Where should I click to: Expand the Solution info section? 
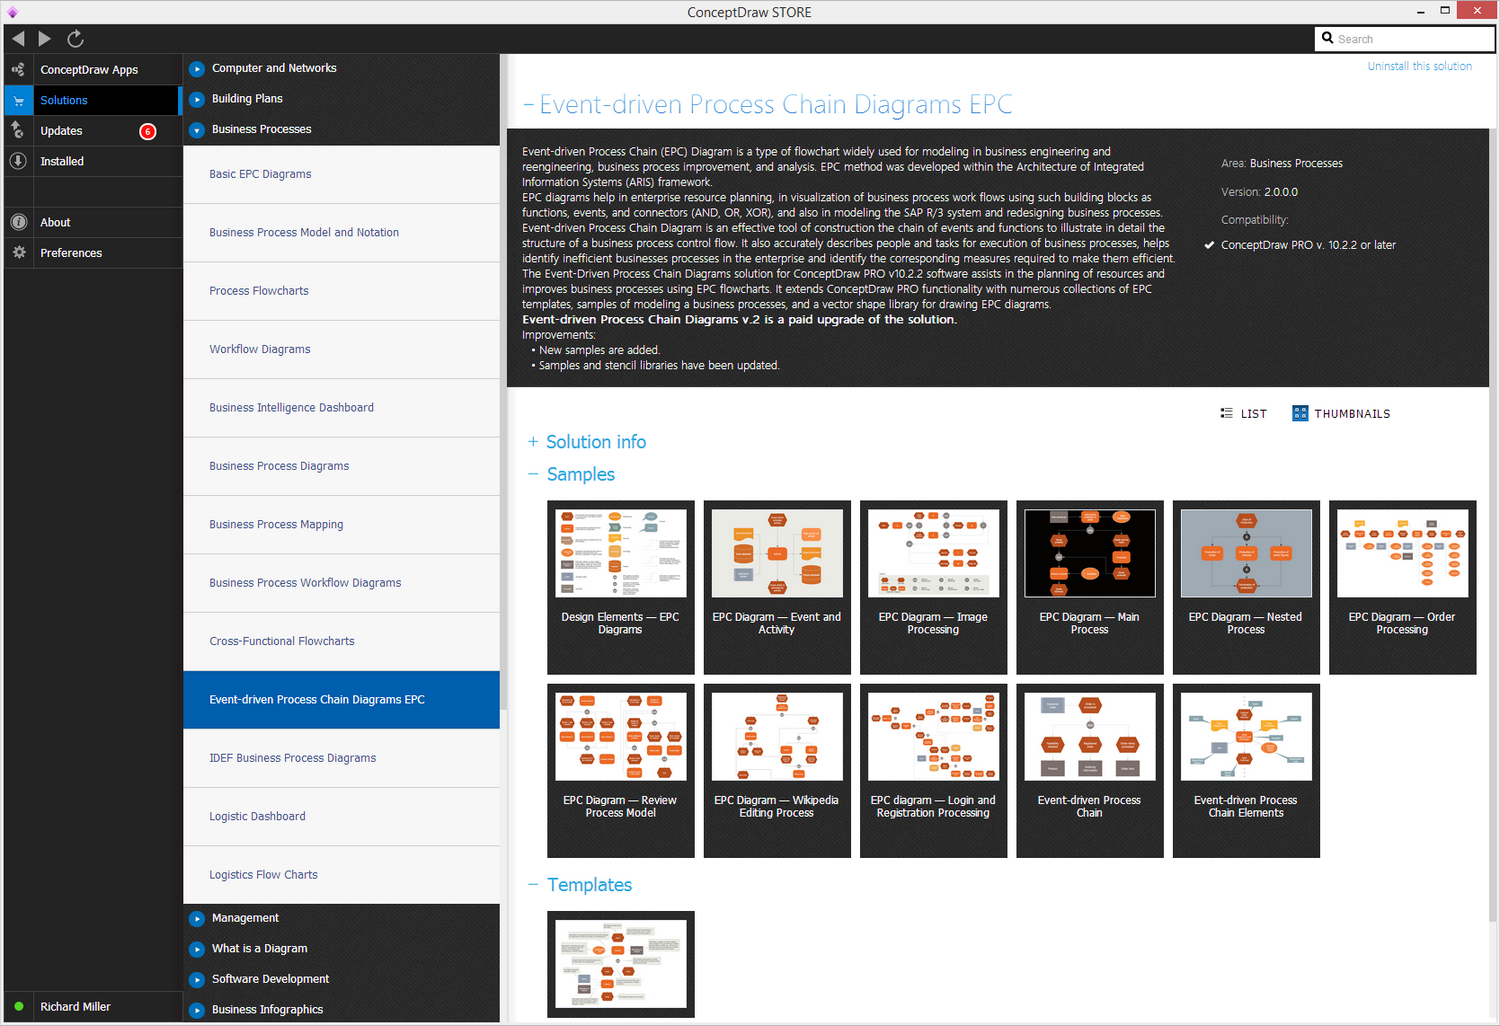(x=533, y=442)
